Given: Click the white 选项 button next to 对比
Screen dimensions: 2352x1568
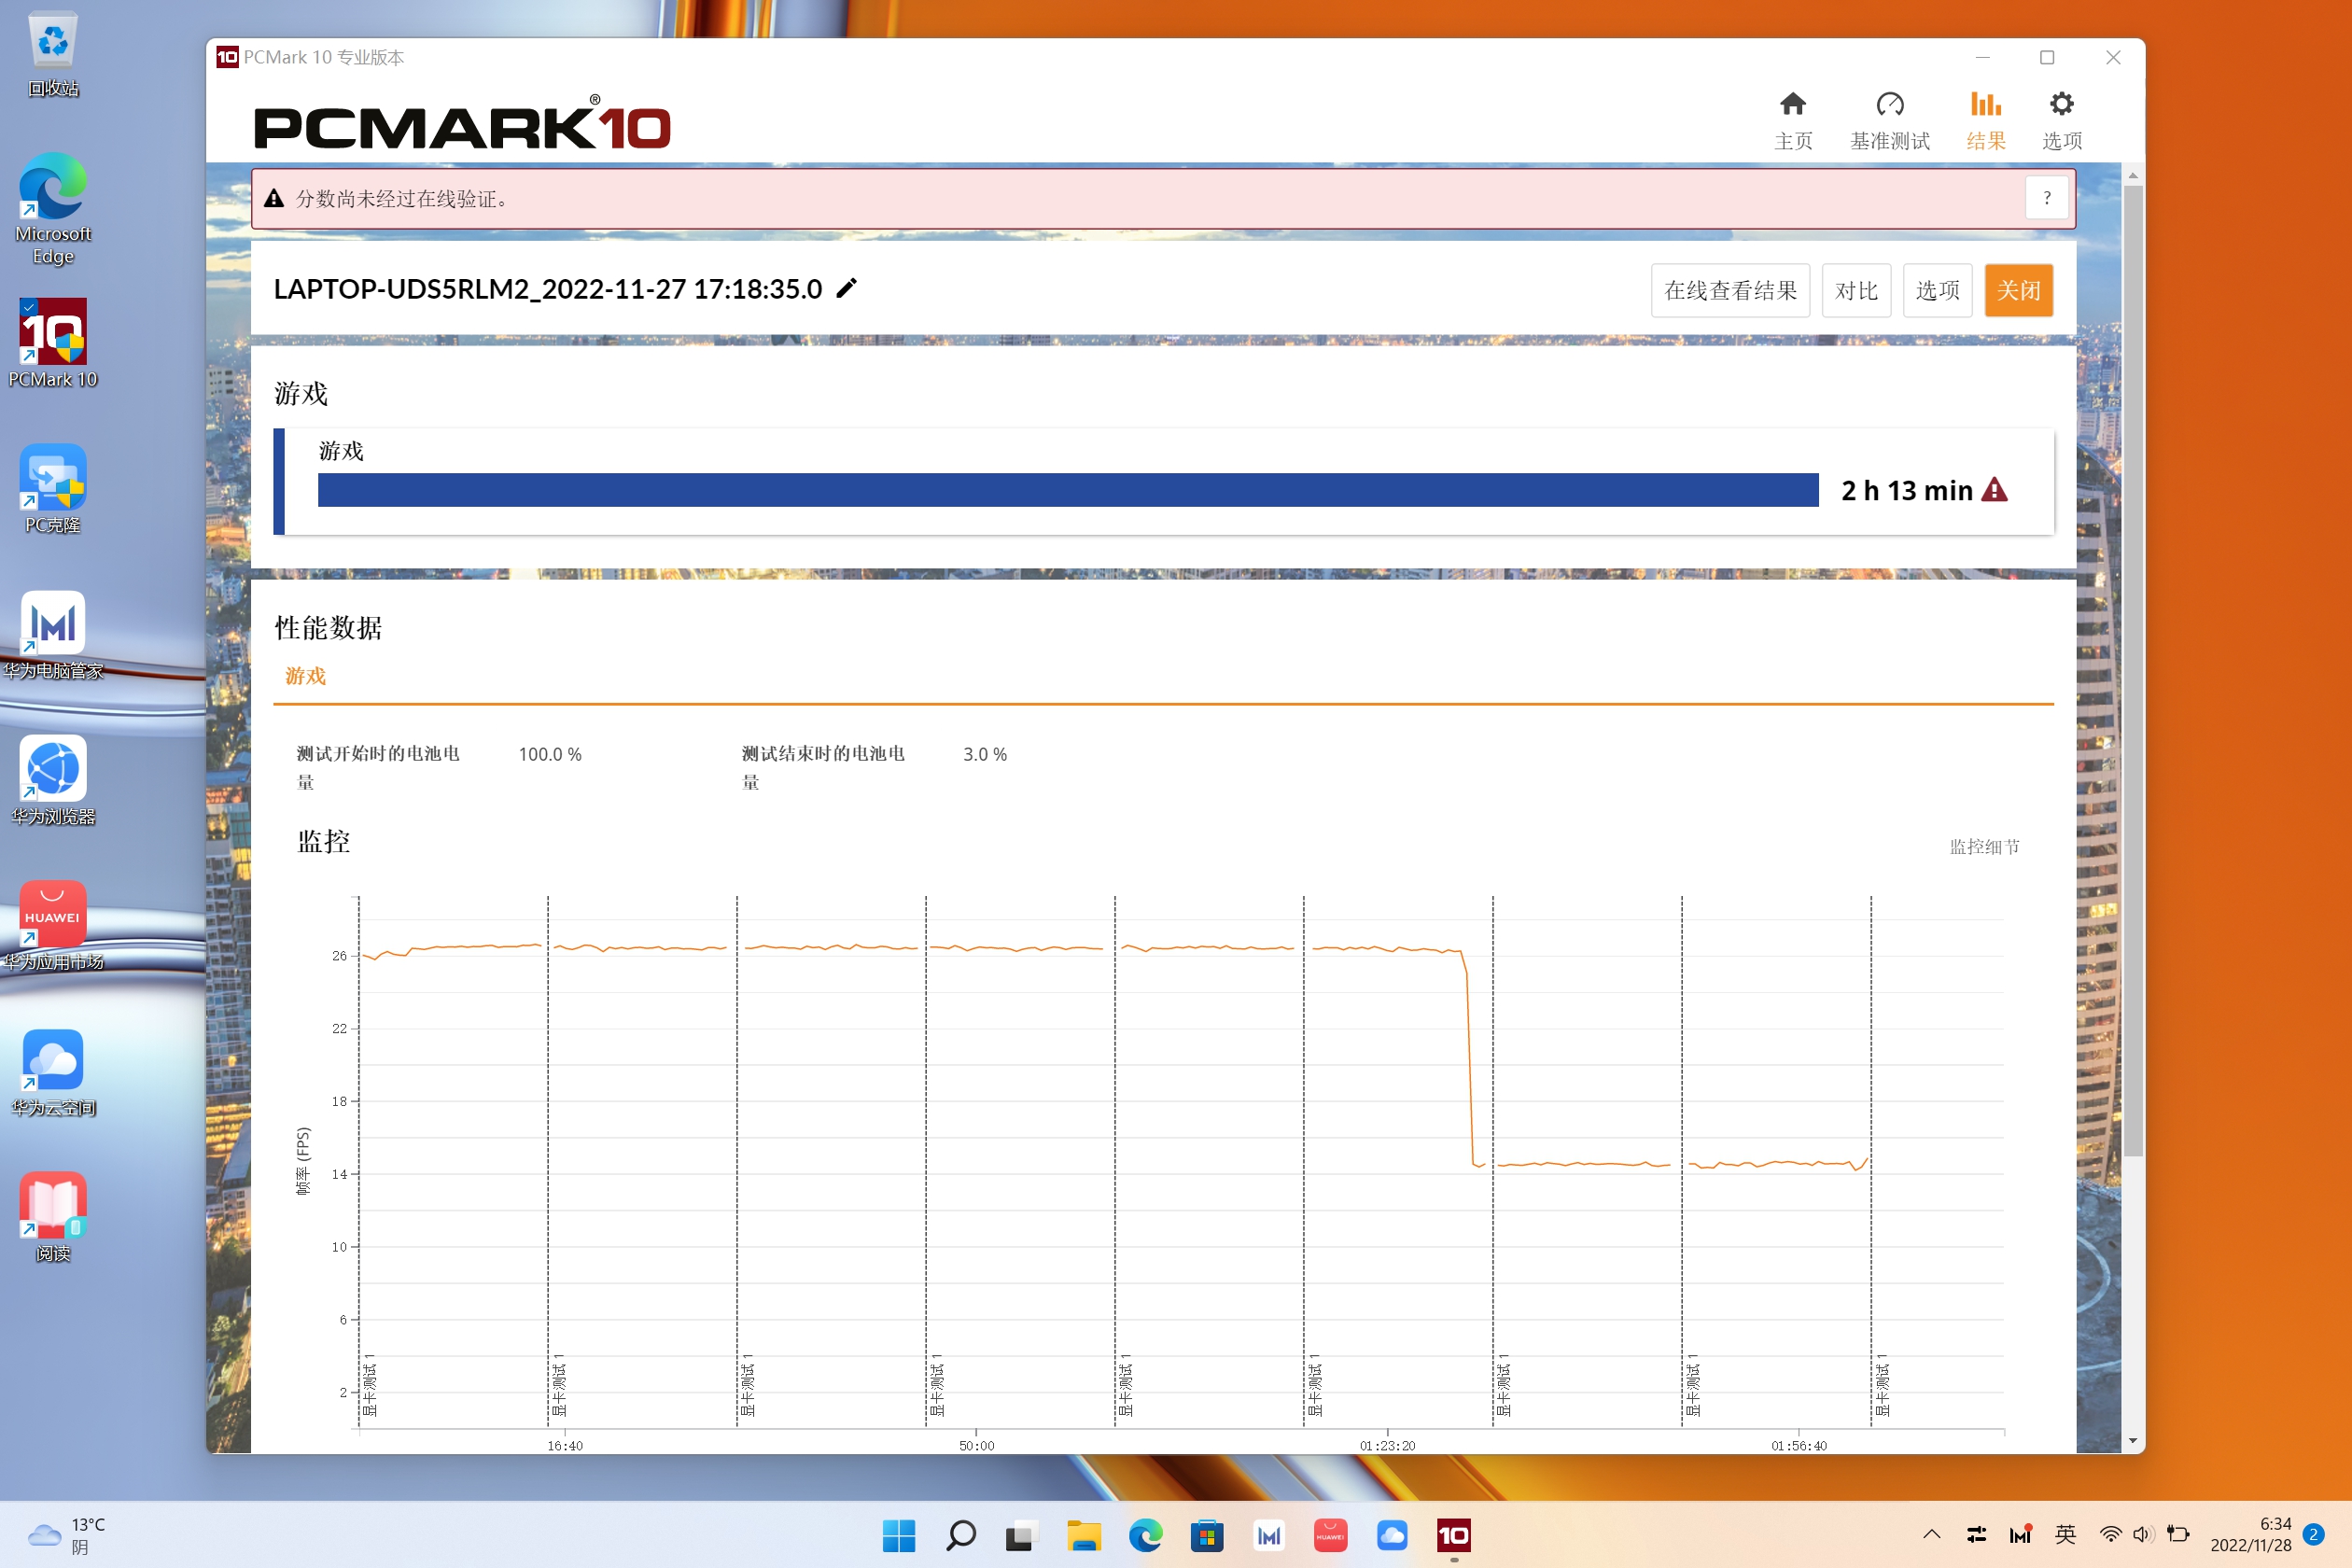Looking at the screenshot, I should click(1937, 290).
